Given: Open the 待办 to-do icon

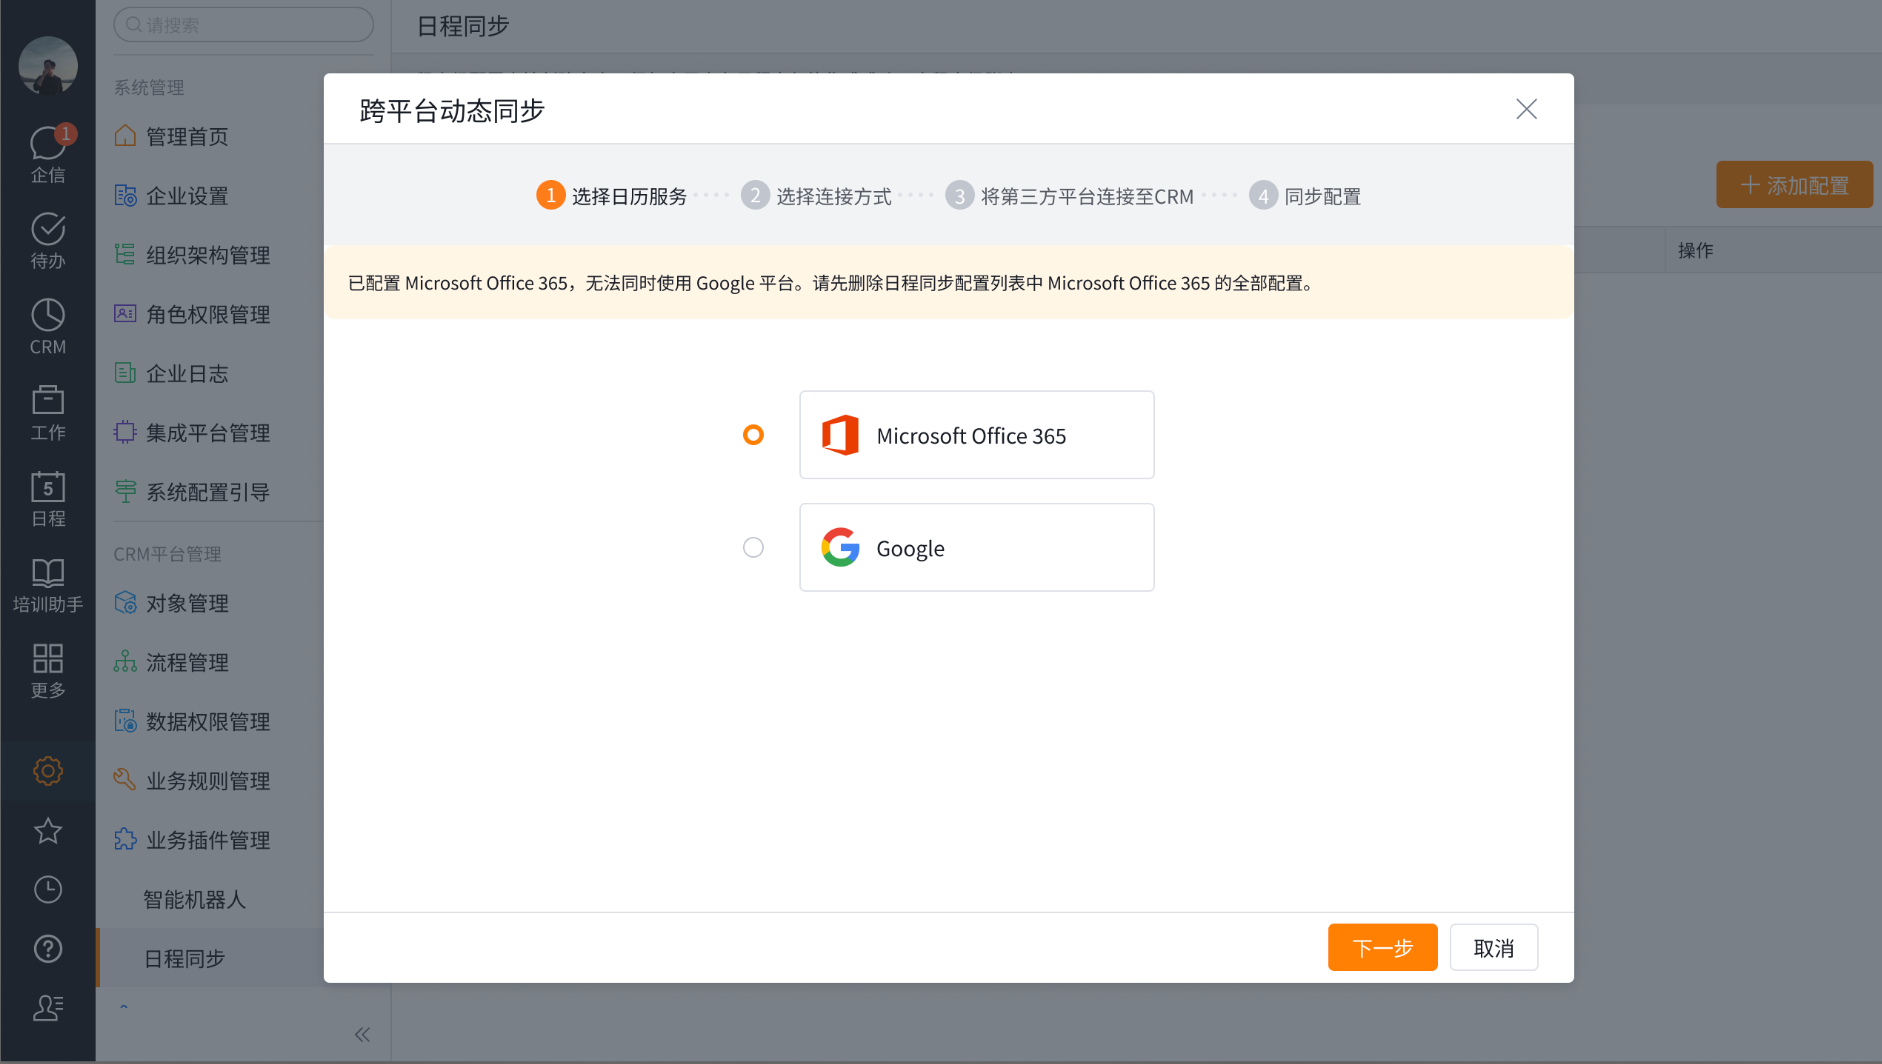Looking at the screenshot, I should pos(47,241).
